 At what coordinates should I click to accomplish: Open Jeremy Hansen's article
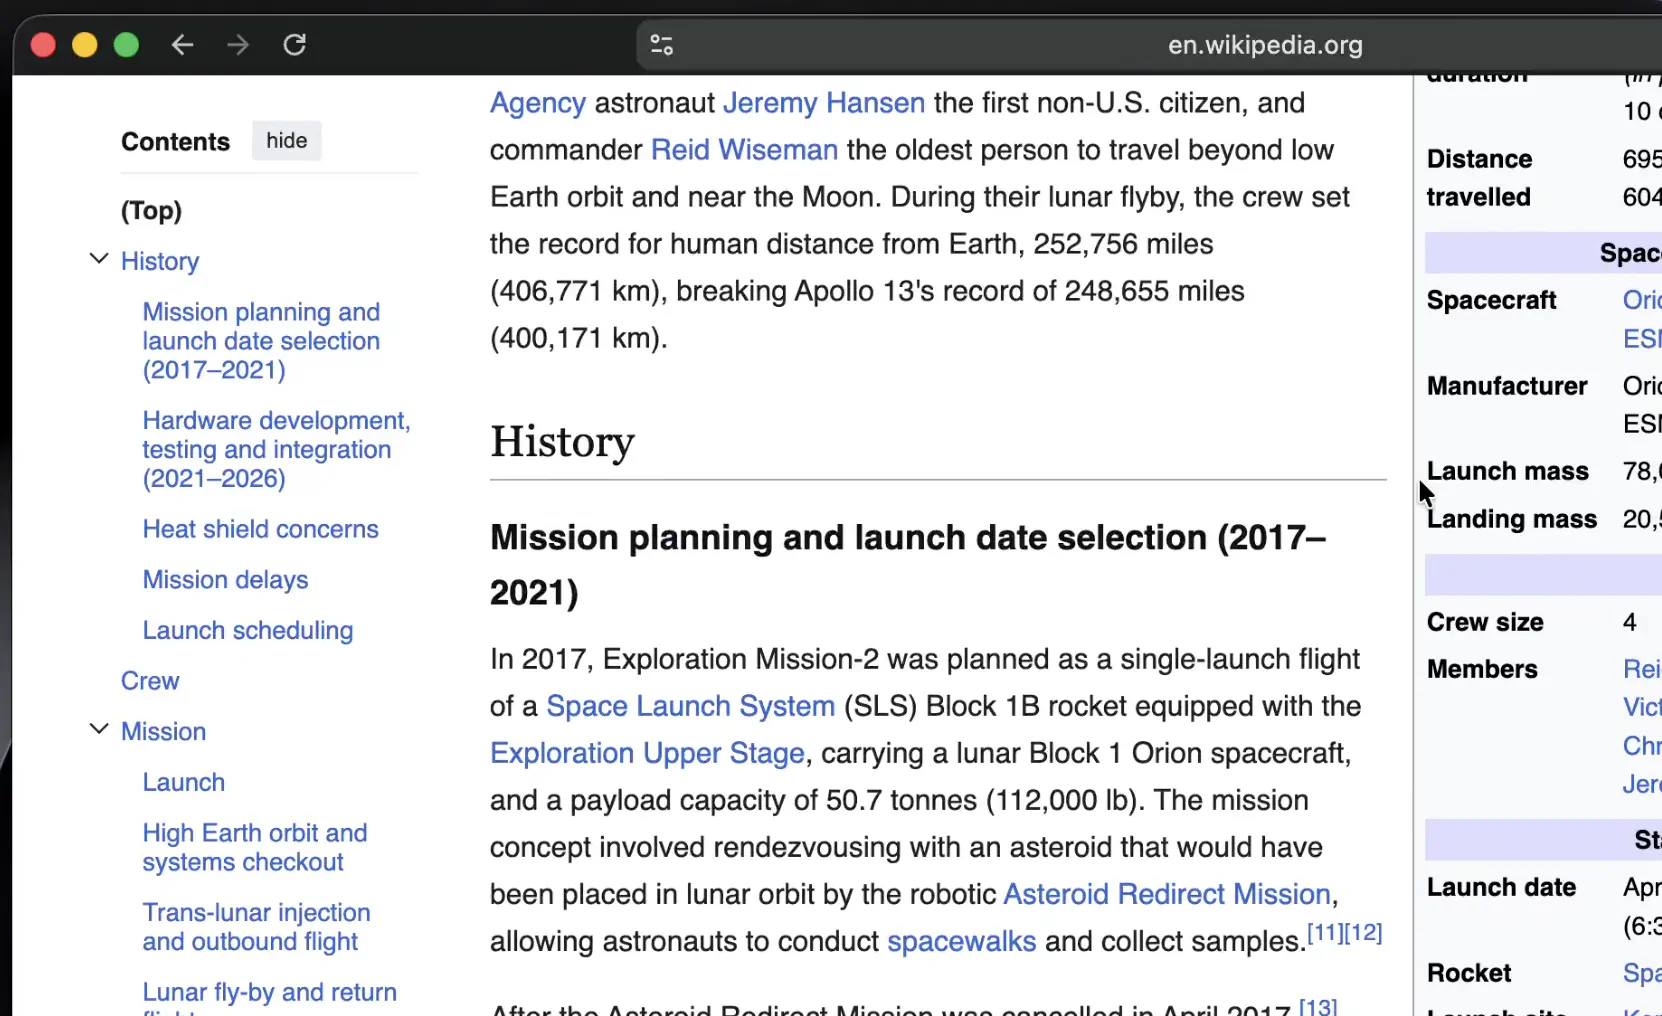pyautogui.click(x=823, y=103)
